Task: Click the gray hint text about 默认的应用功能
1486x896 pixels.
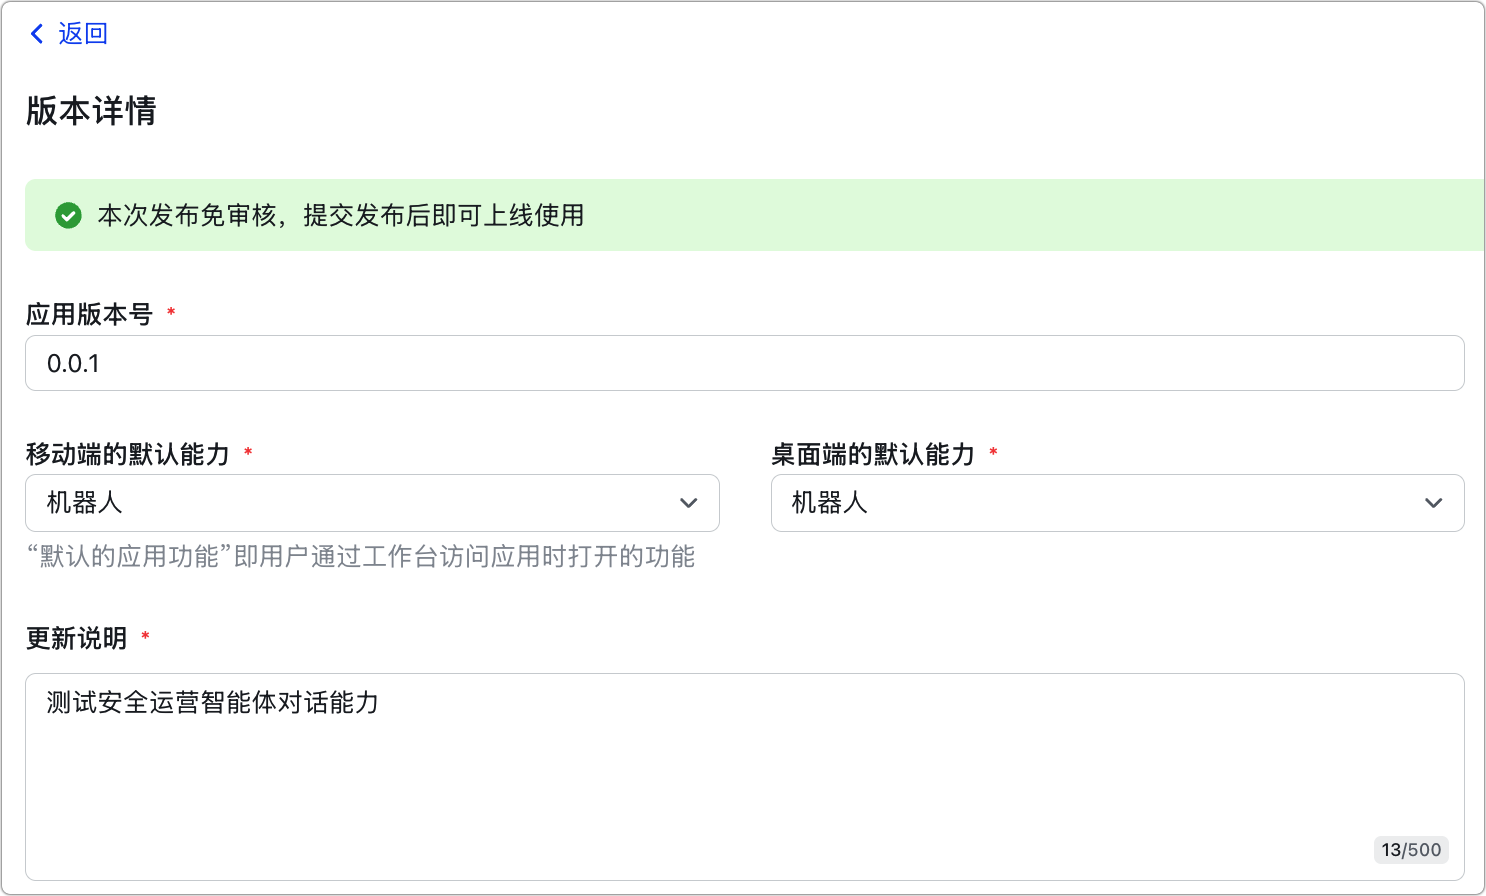Action: [x=361, y=557]
